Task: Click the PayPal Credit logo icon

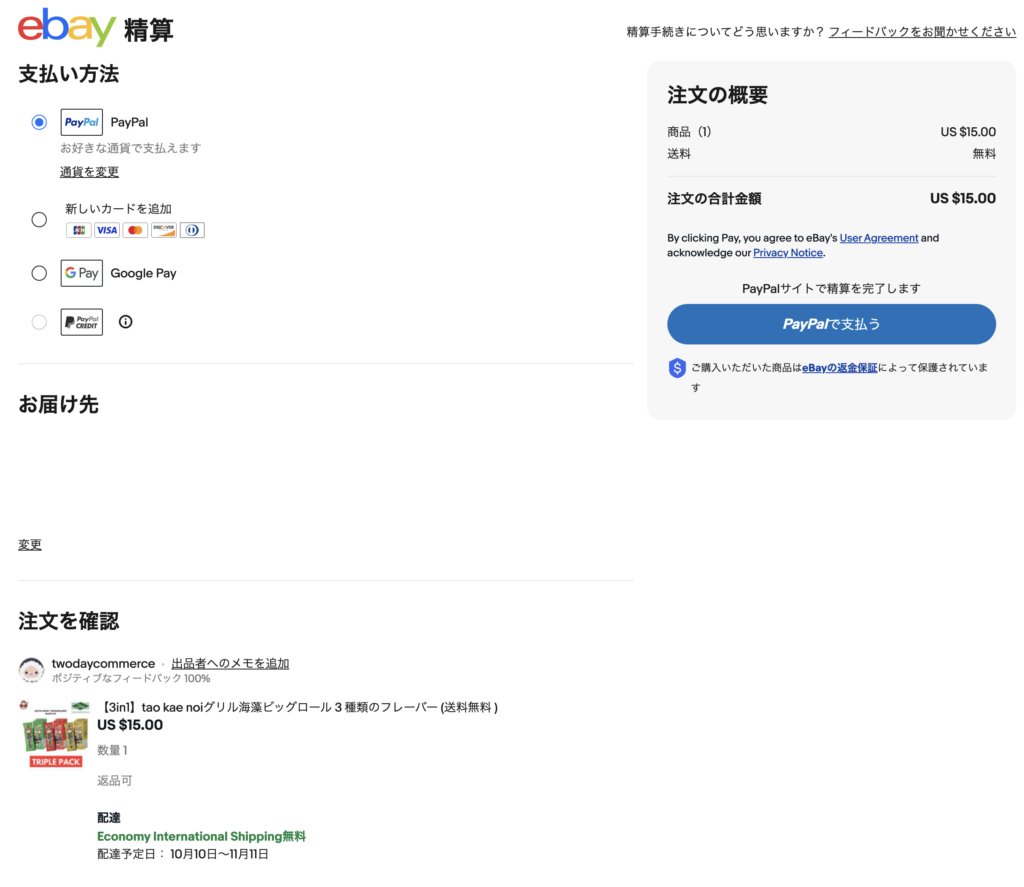Action: pos(81,322)
